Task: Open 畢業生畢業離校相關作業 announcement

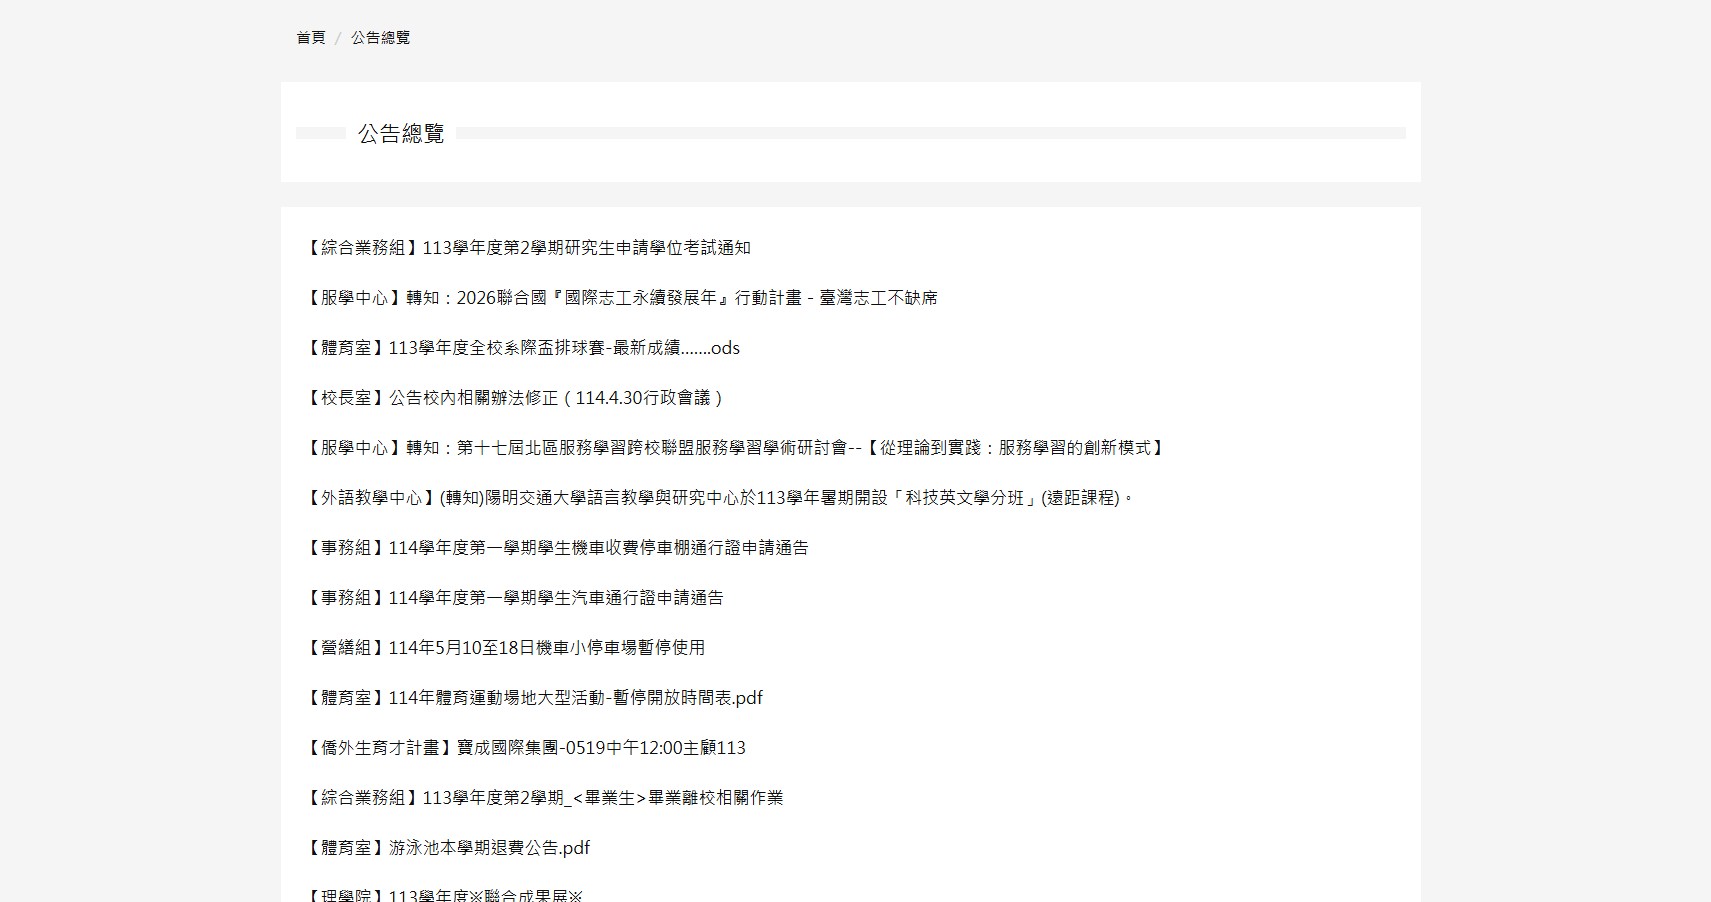Action: tap(544, 798)
